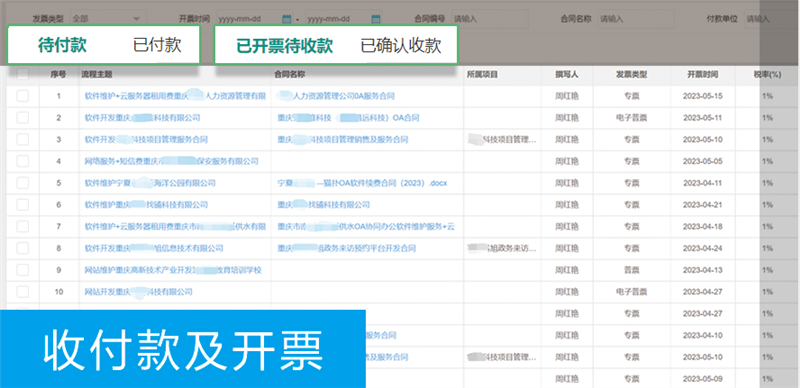The width and height of the screenshot is (800, 388).
Task: Open the start date calendar icon
Action: coord(287,19)
